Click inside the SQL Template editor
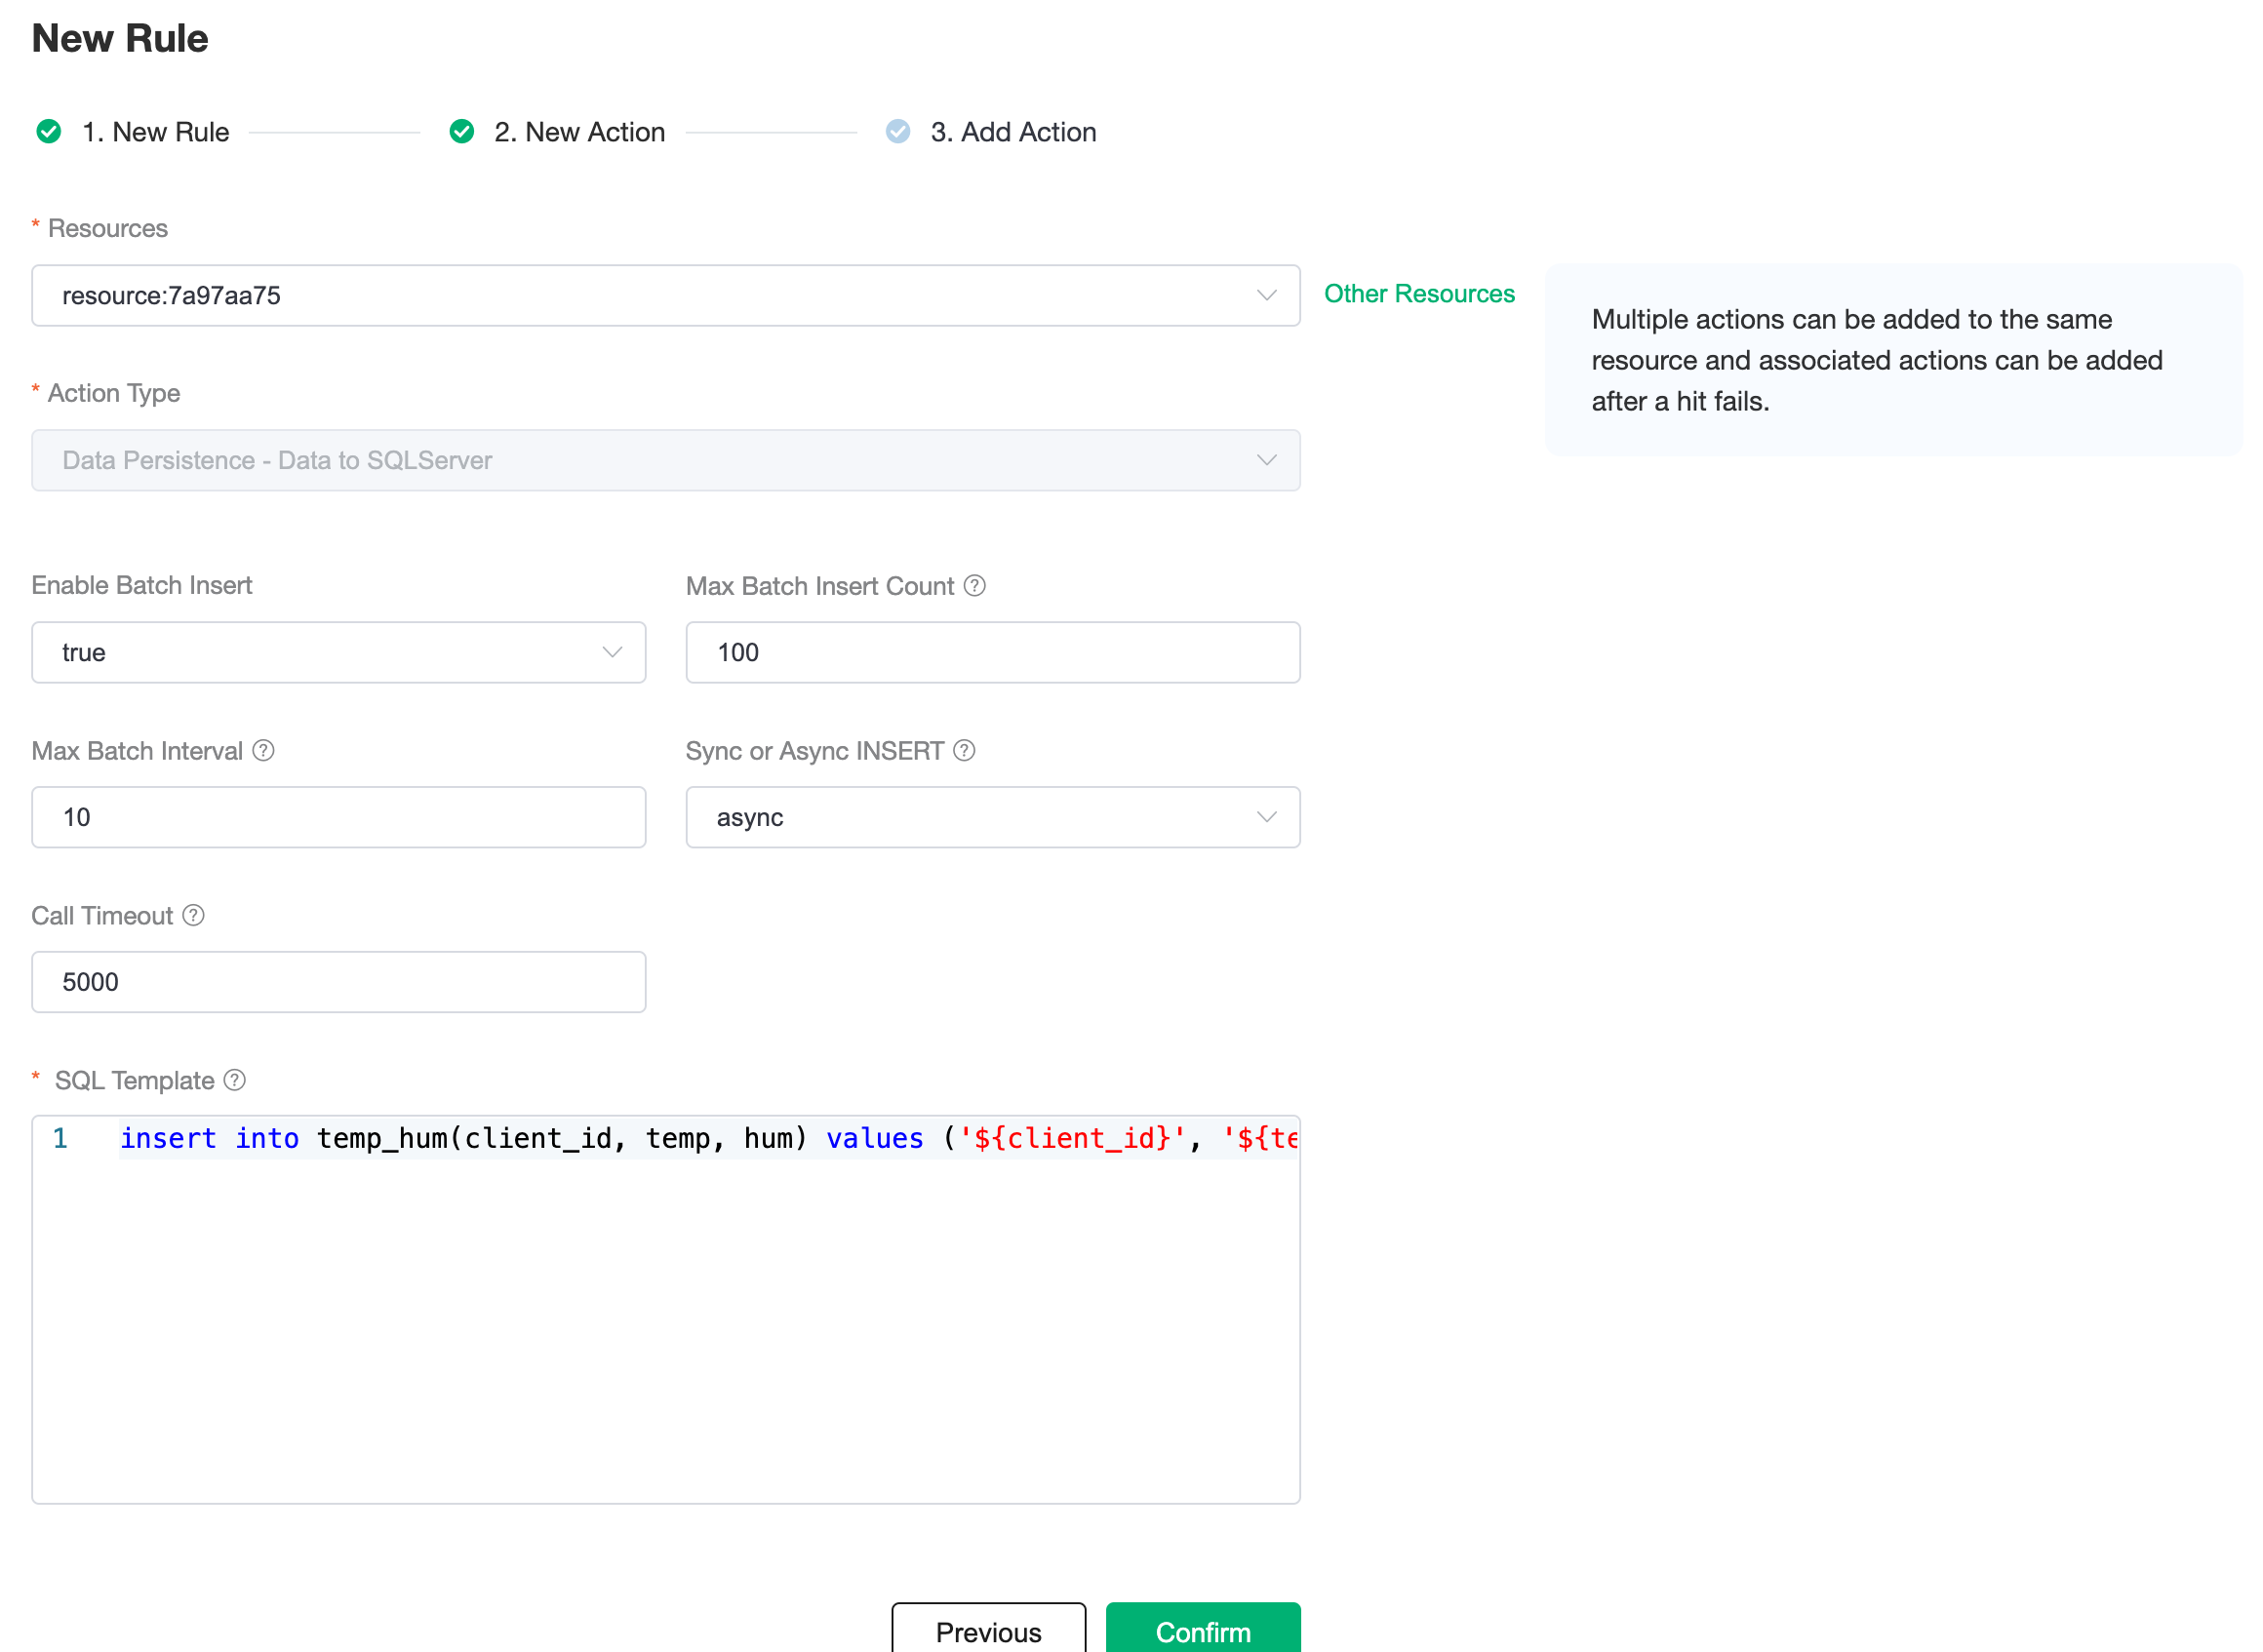 [x=665, y=1320]
